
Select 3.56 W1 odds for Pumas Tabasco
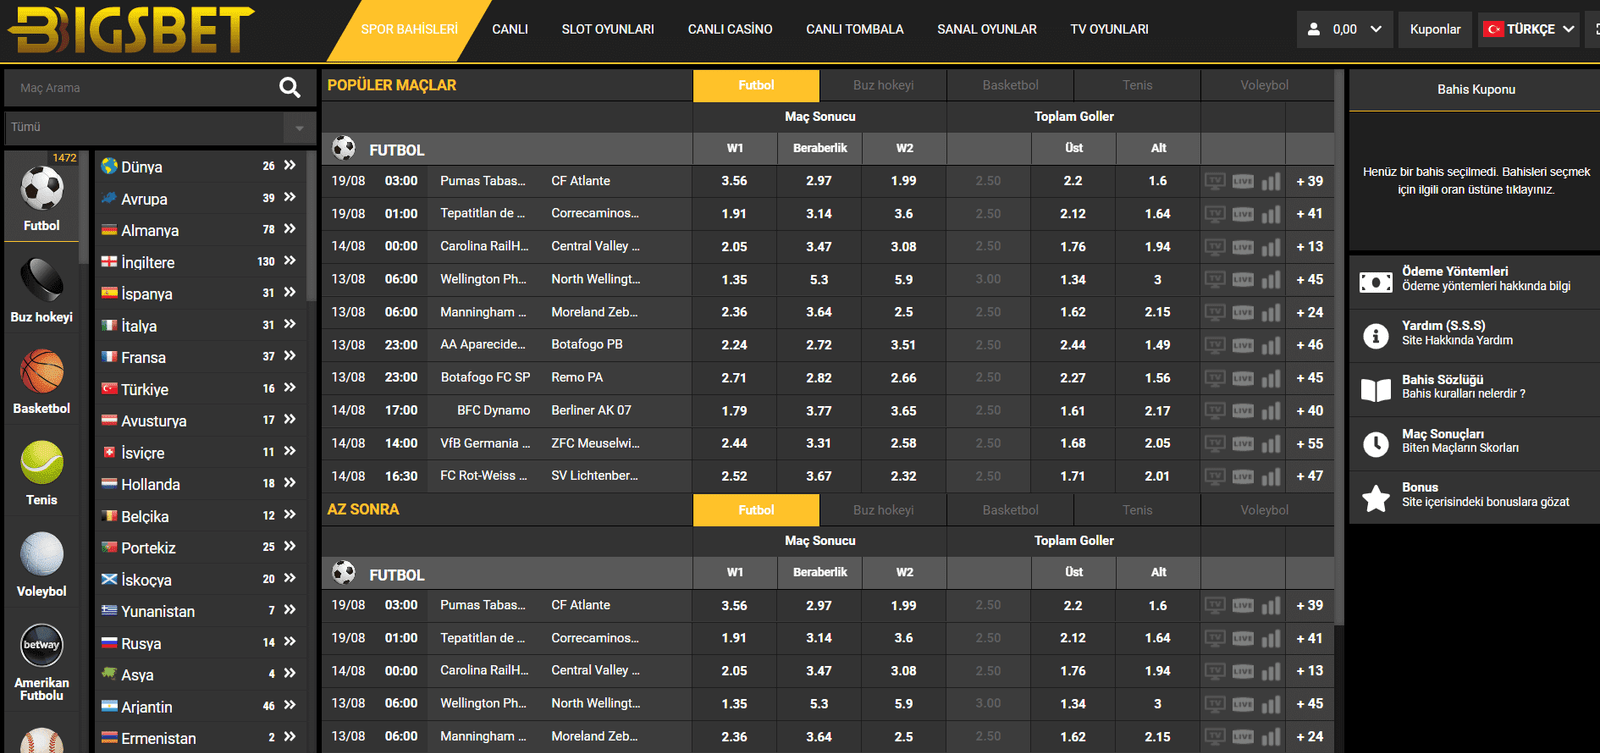(734, 181)
